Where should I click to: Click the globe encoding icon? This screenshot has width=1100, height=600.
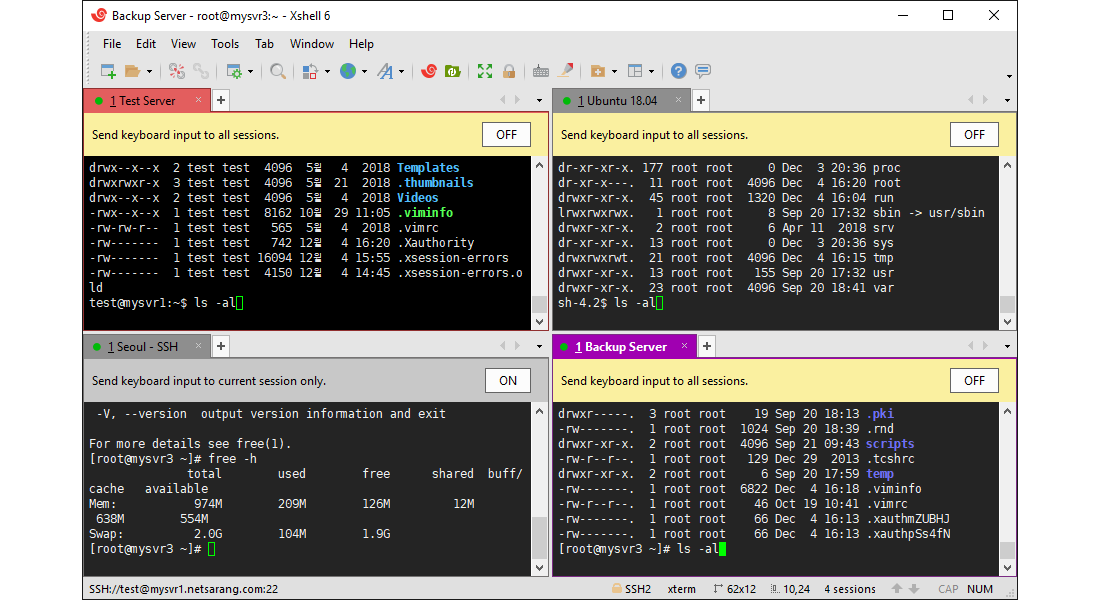(348, 71)
